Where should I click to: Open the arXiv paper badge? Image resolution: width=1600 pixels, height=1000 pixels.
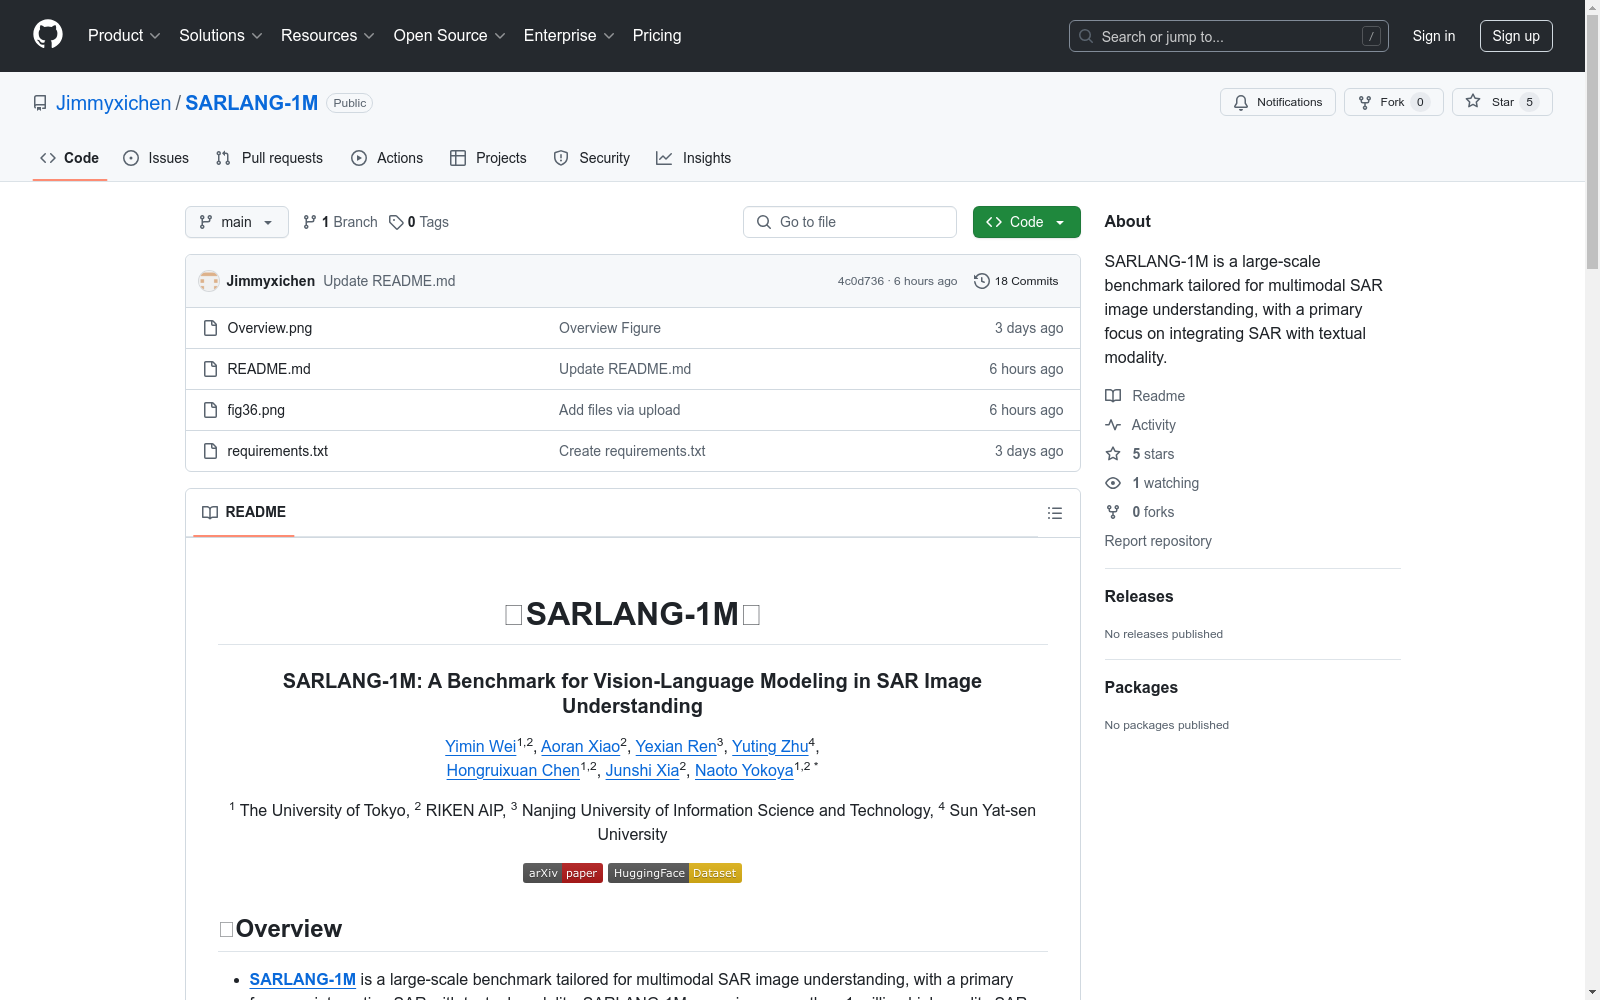[x=563, y=873]
